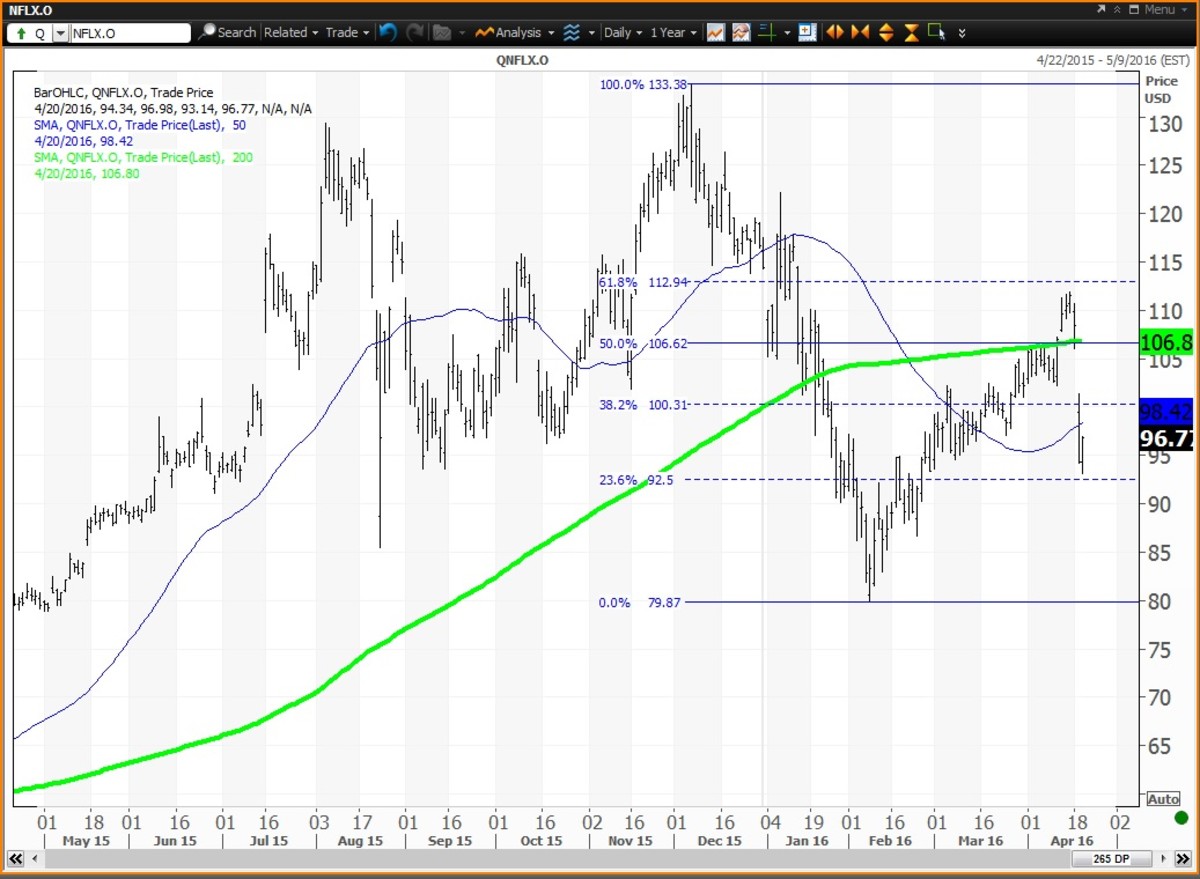Select the green crosshair cursor tool
The height and width of the screenshot is (879, 1200).
tap(767, 32)
